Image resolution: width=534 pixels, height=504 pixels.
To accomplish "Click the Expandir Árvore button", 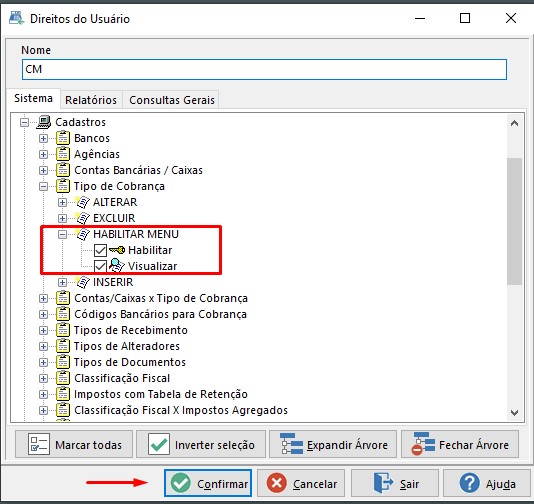I will (333, 444).
